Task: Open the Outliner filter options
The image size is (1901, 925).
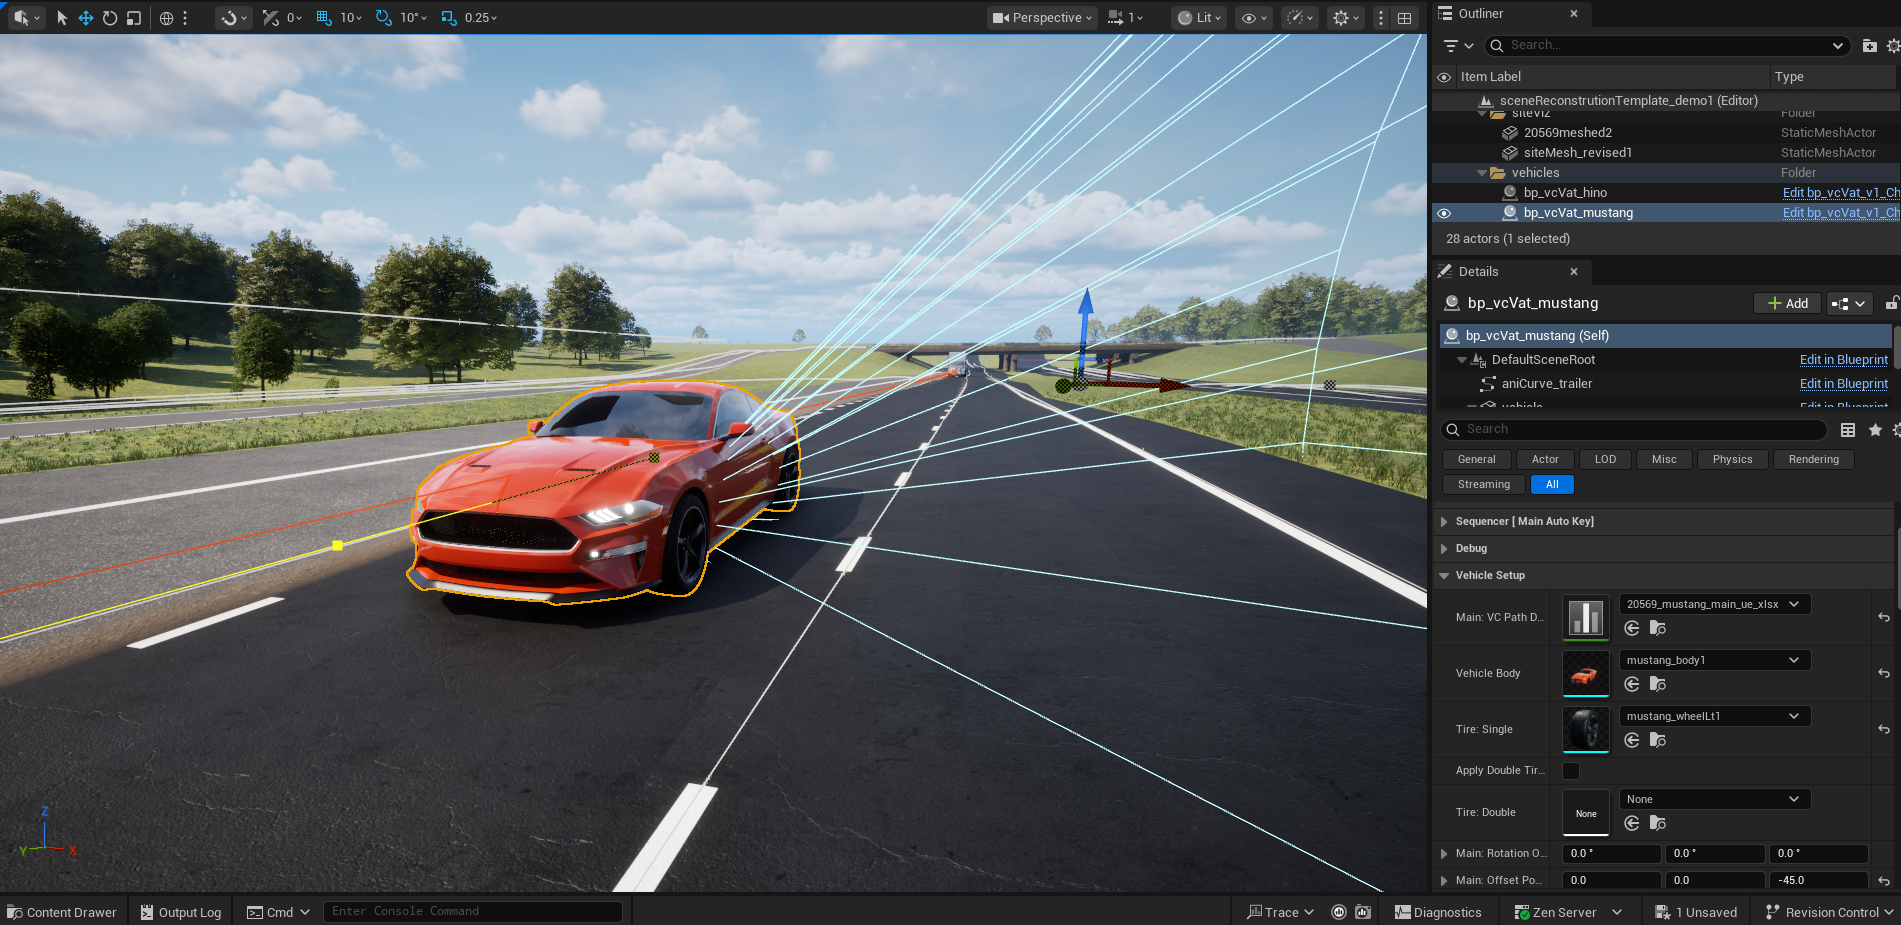Action: tap(1458, 46)
